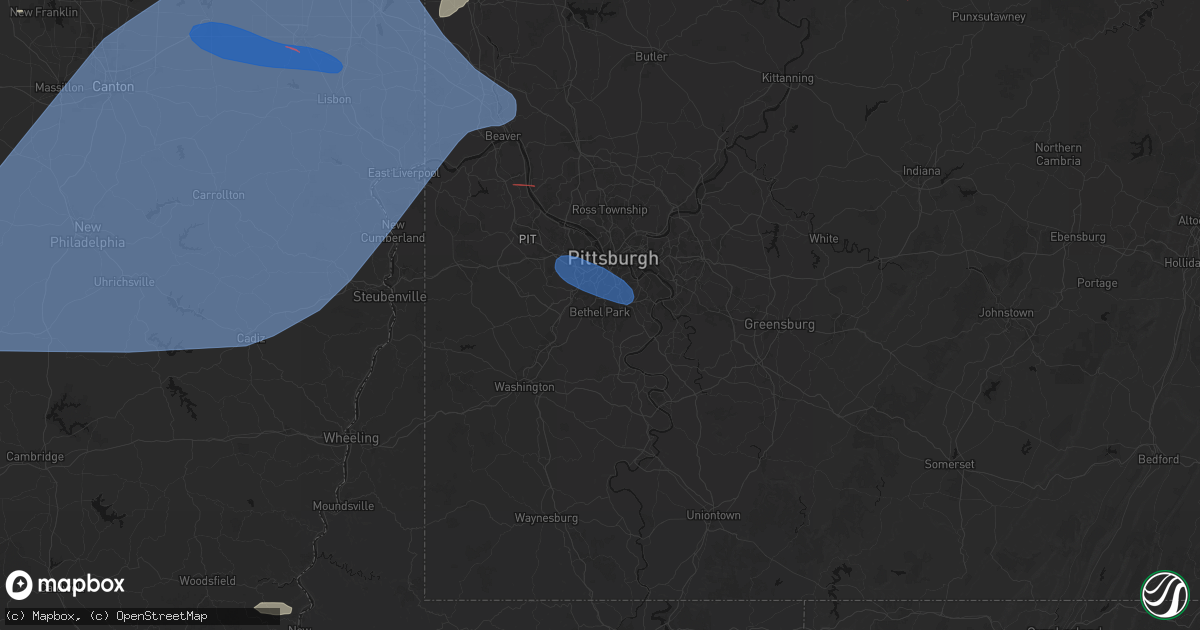Image resolution: width=1200 pixels, height=630 pixels.
Task: Click the Somerset label
Action: 949,465
